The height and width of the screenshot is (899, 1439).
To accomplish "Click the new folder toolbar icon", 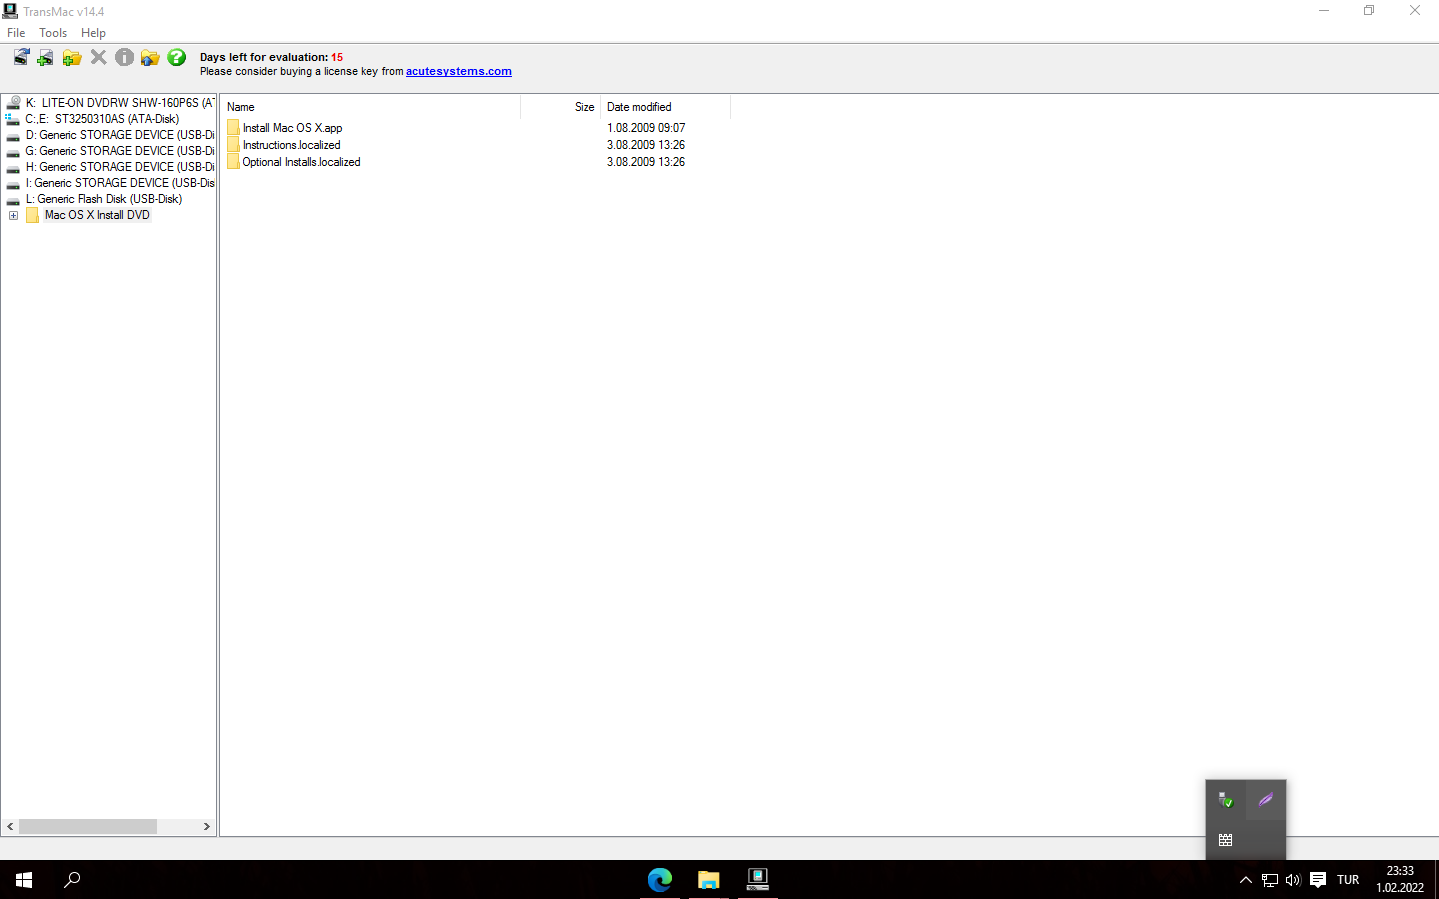I will click(x=72, y=57).
